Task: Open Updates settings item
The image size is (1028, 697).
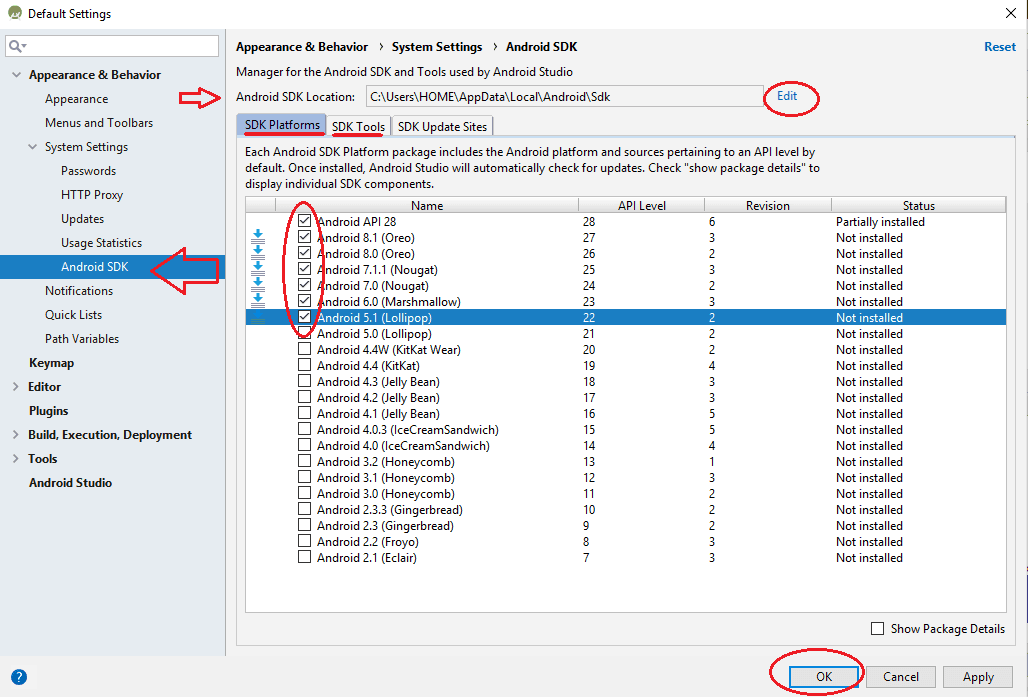Action: (83, 219)
